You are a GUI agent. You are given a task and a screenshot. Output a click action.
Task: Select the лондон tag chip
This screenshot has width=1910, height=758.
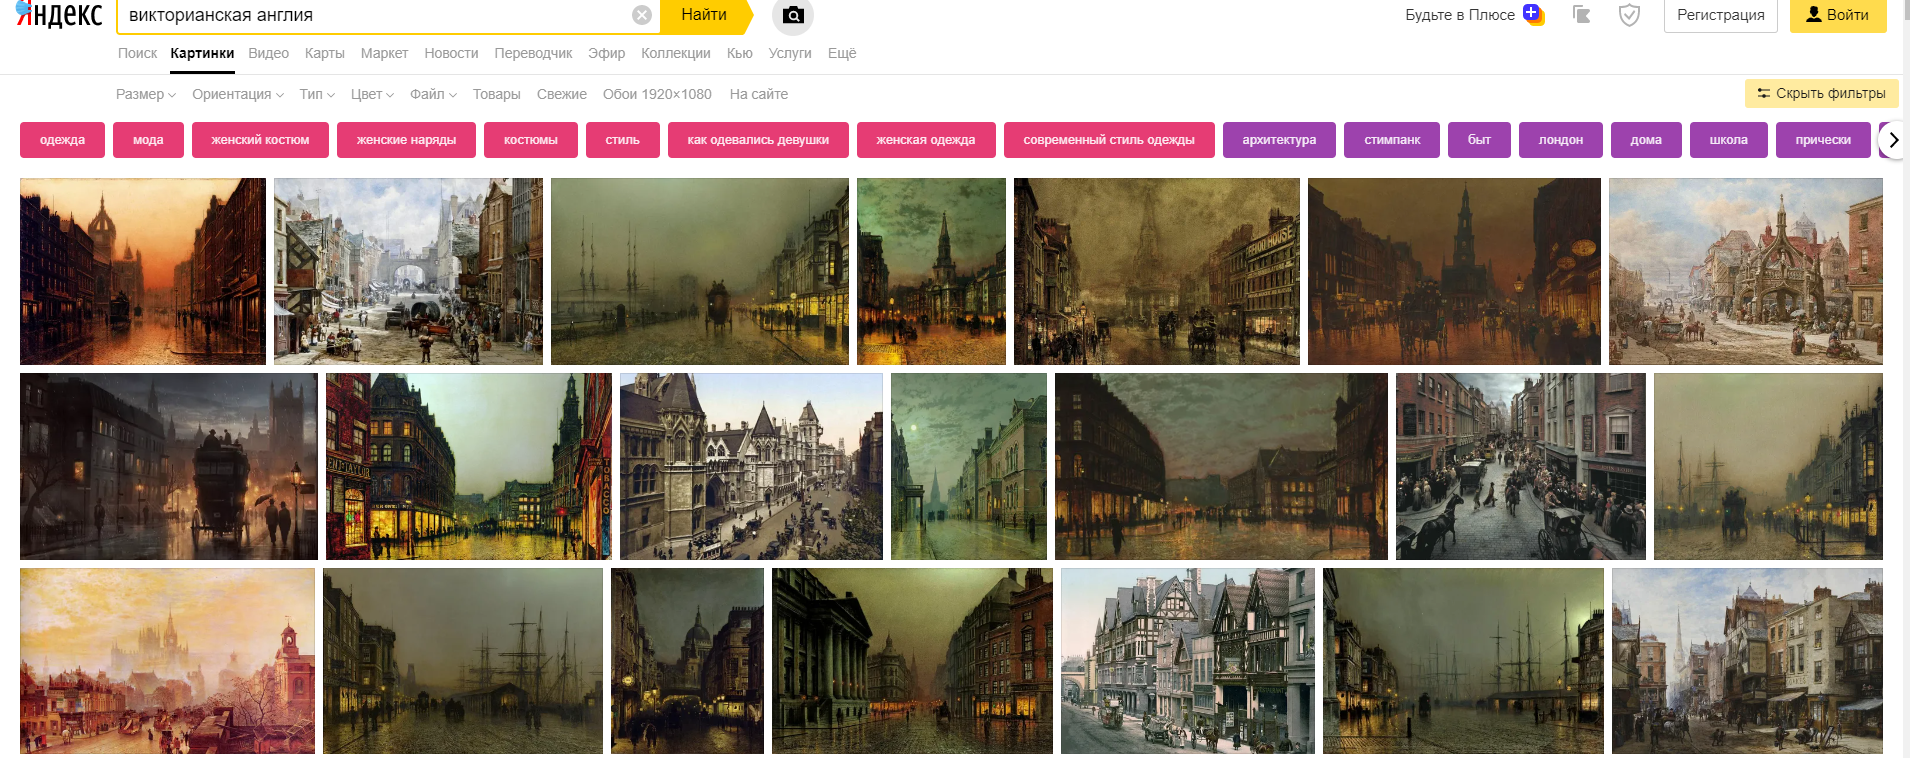[1561, 140]
